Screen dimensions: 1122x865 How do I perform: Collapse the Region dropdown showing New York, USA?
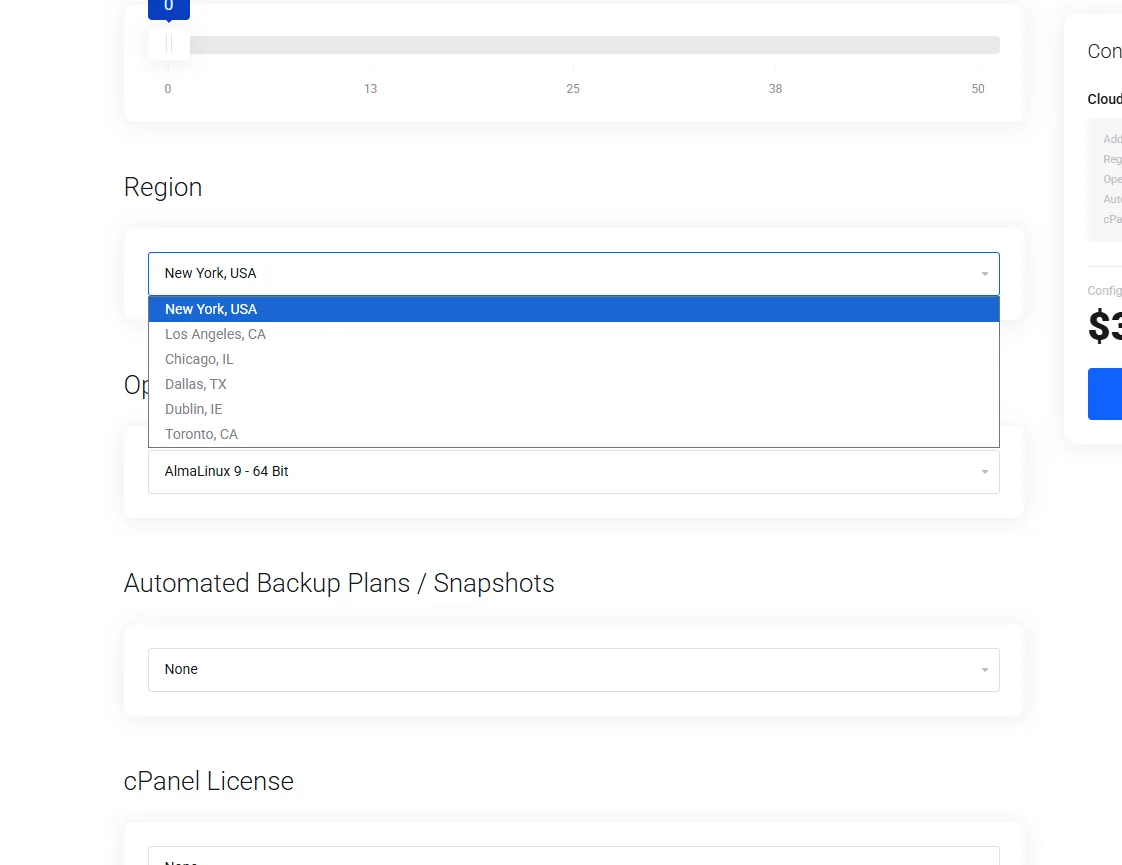(x=573, y=273)
